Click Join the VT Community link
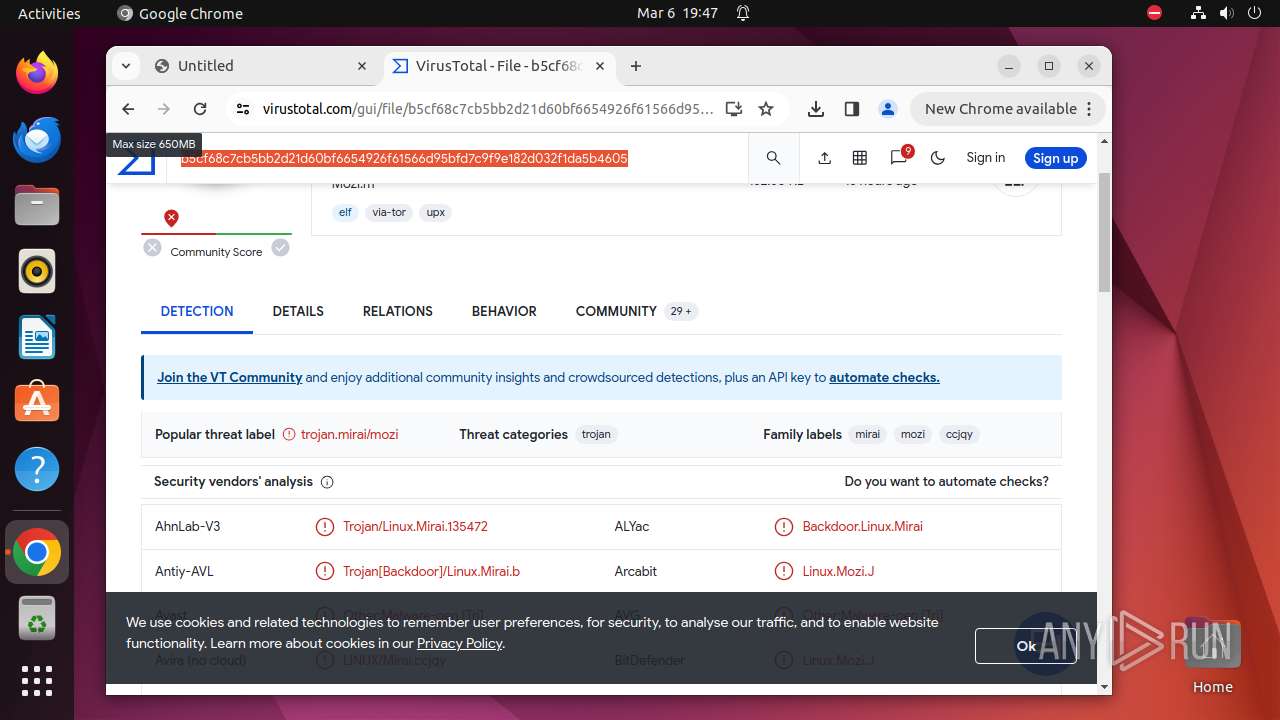This screenshot has width=1280, height=720. [230, 378]
